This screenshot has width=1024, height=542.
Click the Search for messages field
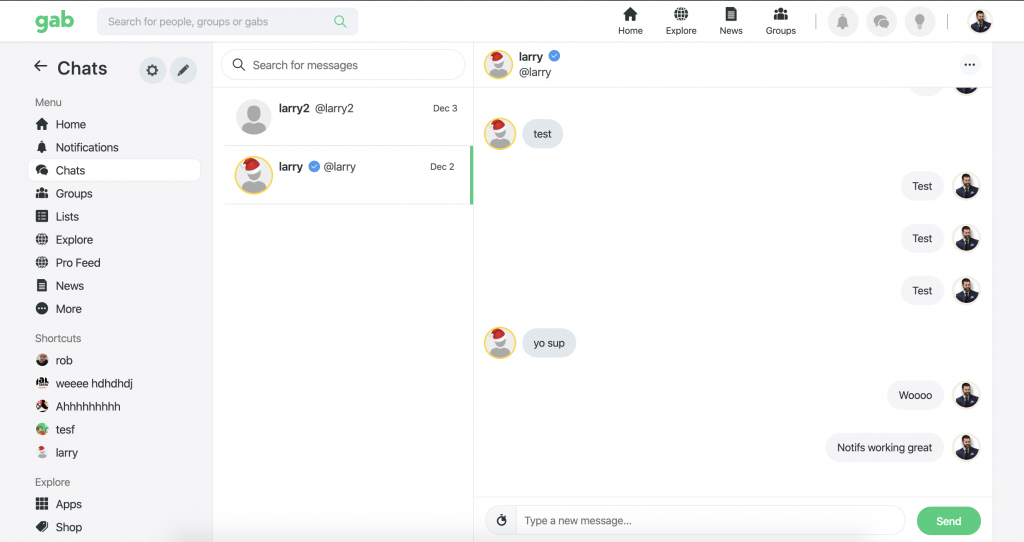(x=344, y=65)
